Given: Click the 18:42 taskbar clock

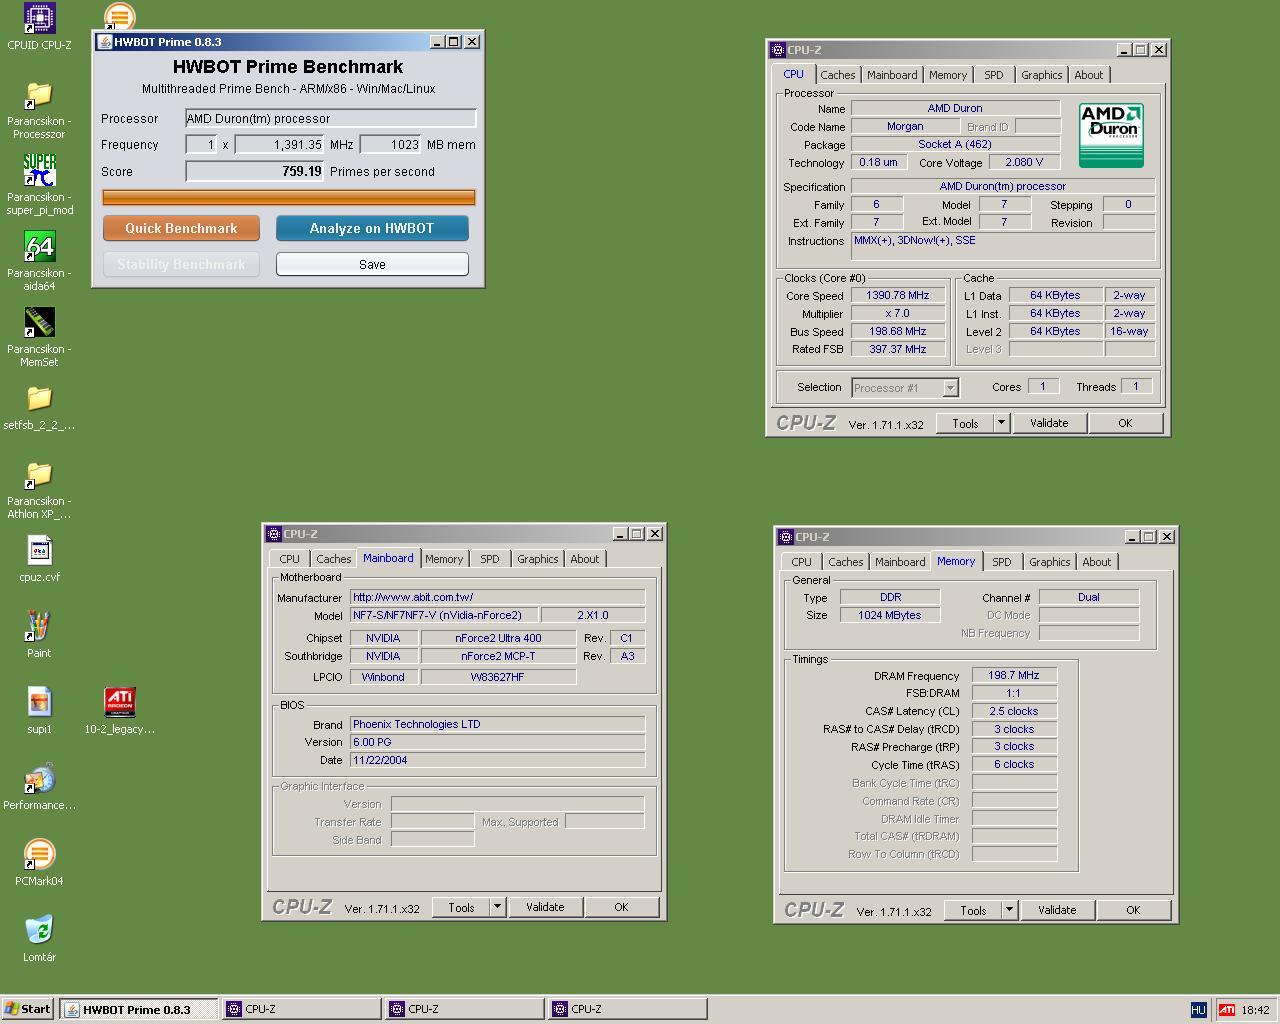Looking at the screenshot, I should 1255,1010.
